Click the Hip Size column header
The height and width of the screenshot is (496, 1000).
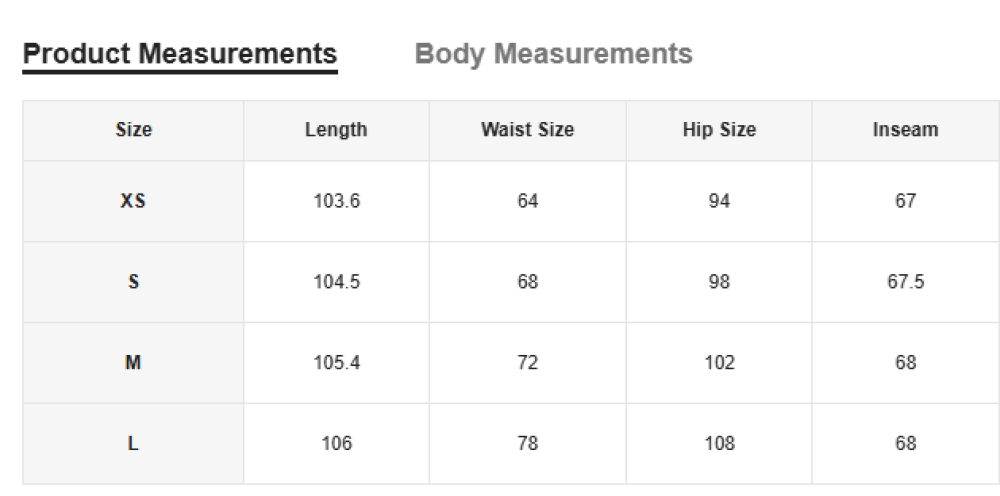point(719,130)
